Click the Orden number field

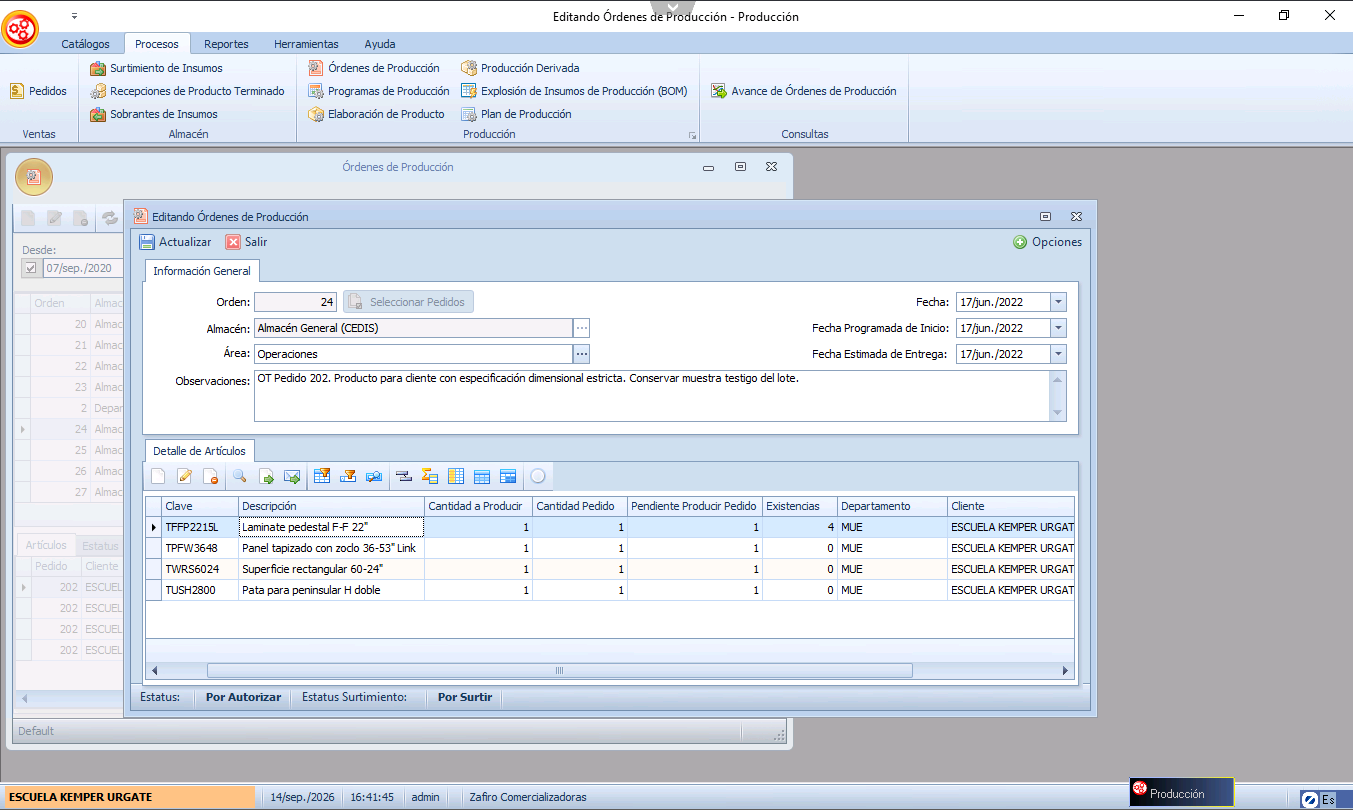click(295, 302)
